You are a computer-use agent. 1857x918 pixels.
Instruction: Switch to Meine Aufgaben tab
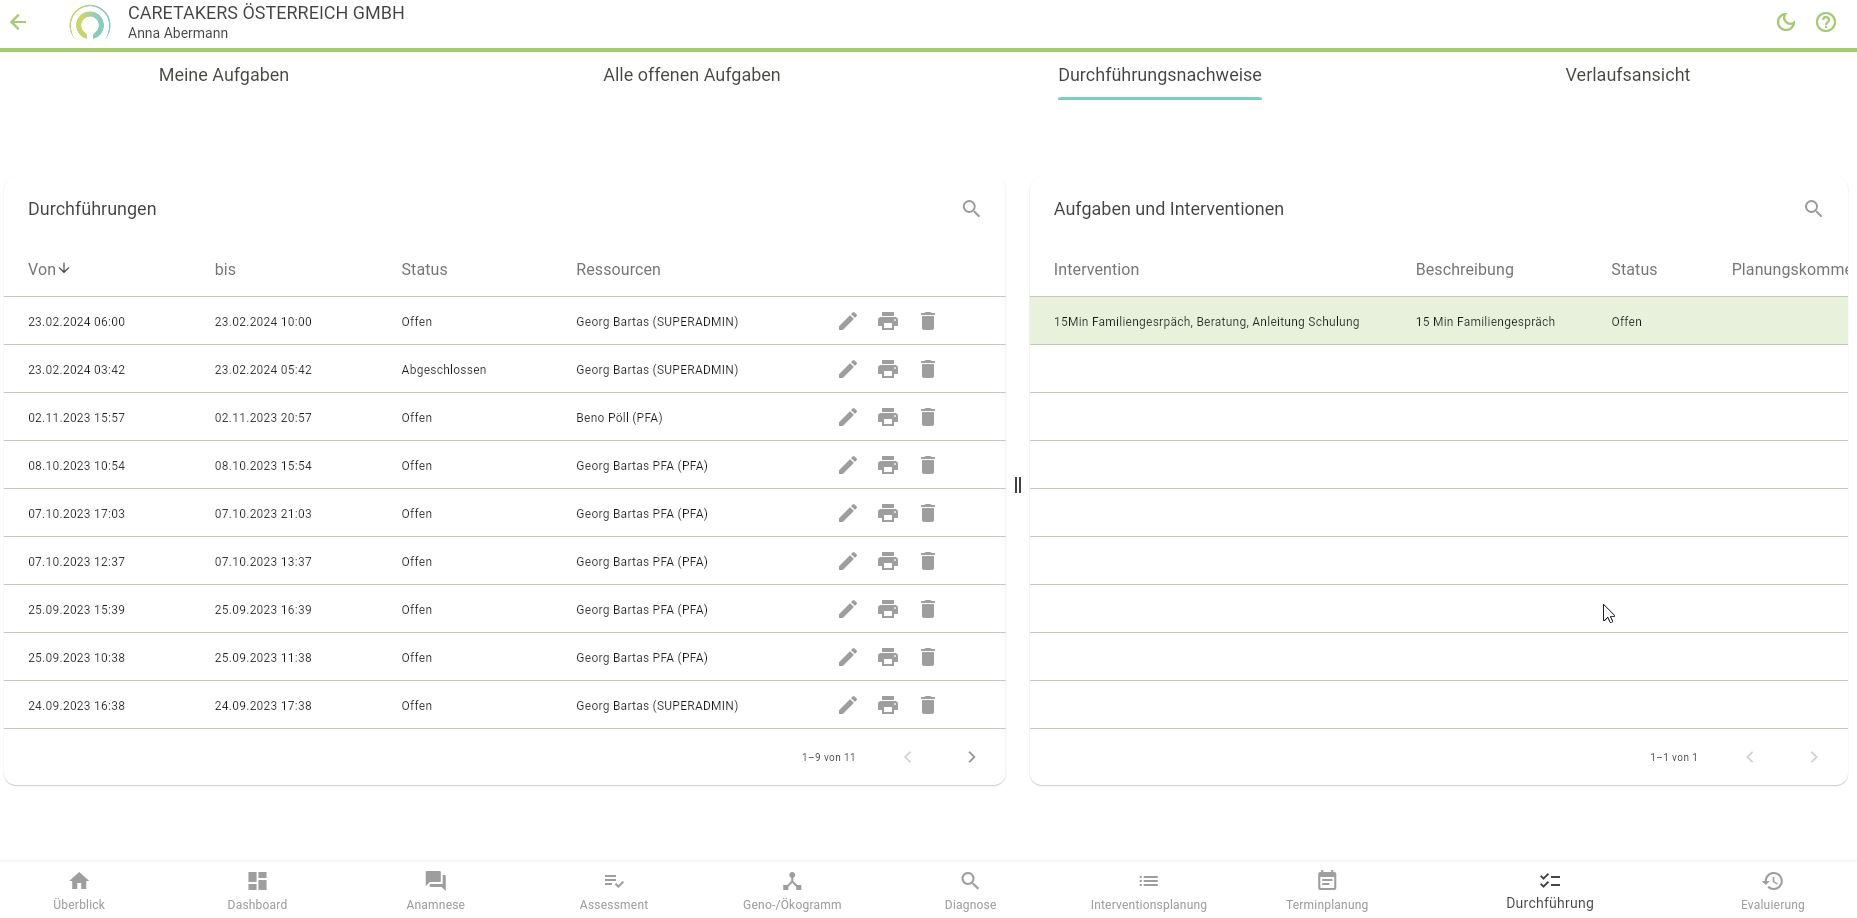223,75
